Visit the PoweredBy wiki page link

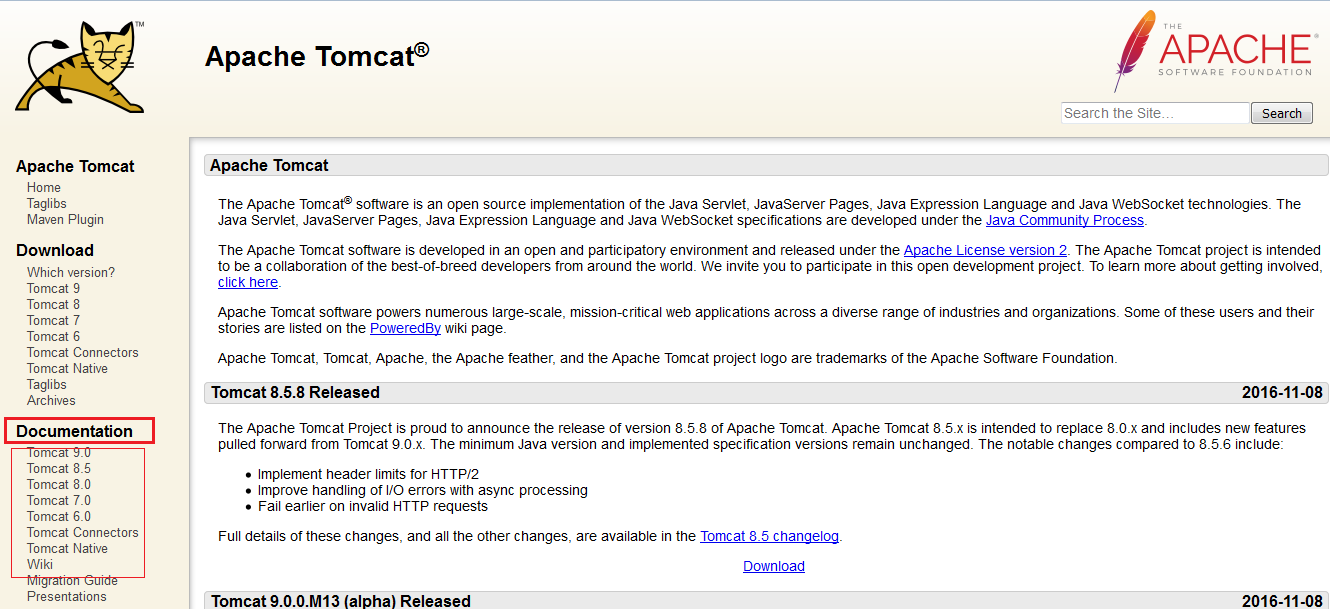pyautogui.click(x=405, y=328)
